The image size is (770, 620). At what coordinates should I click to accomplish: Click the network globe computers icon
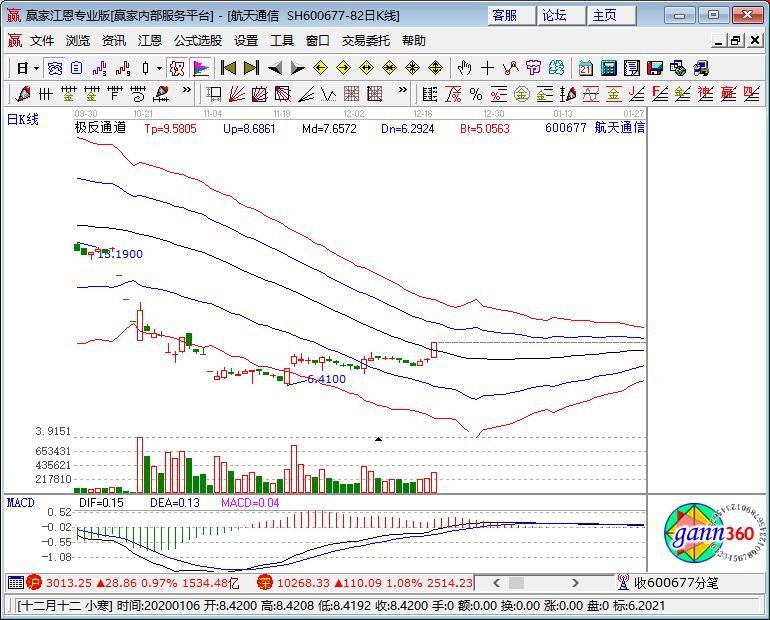tap(678, 68)
